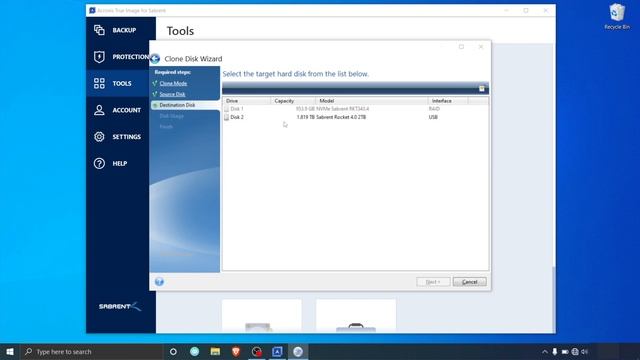Open the Protection section shield icon
This screenshot has height=360, width=640.
point(99,57)
